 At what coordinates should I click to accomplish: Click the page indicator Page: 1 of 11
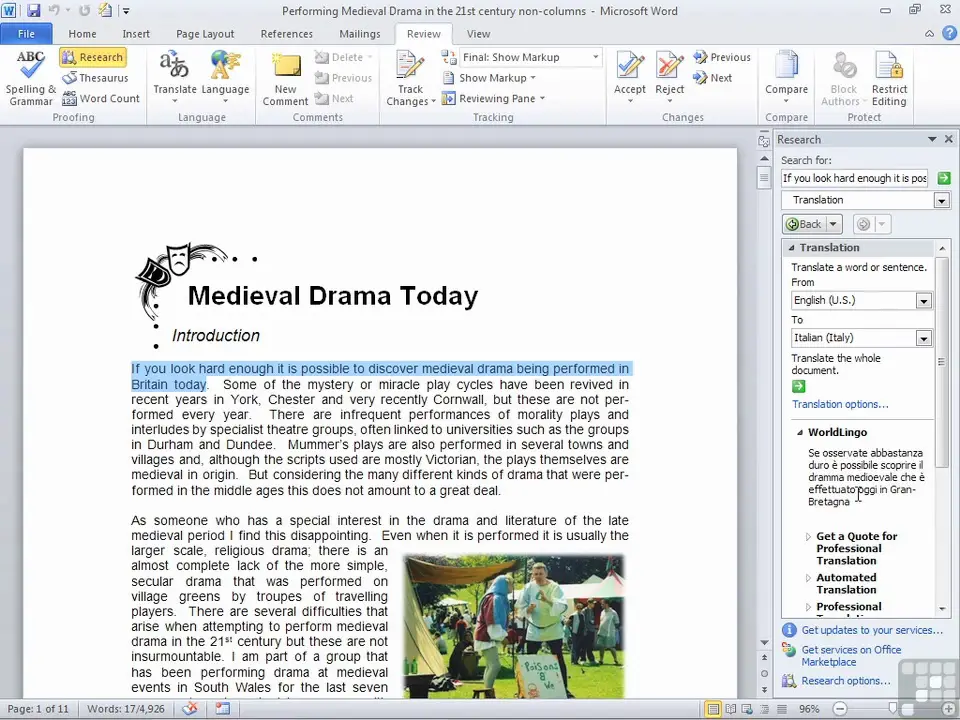coord(38,709)
